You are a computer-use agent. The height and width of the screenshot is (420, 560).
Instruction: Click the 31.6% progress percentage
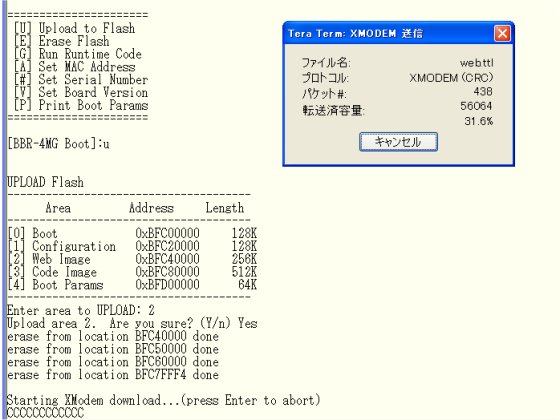click(479, 121)
